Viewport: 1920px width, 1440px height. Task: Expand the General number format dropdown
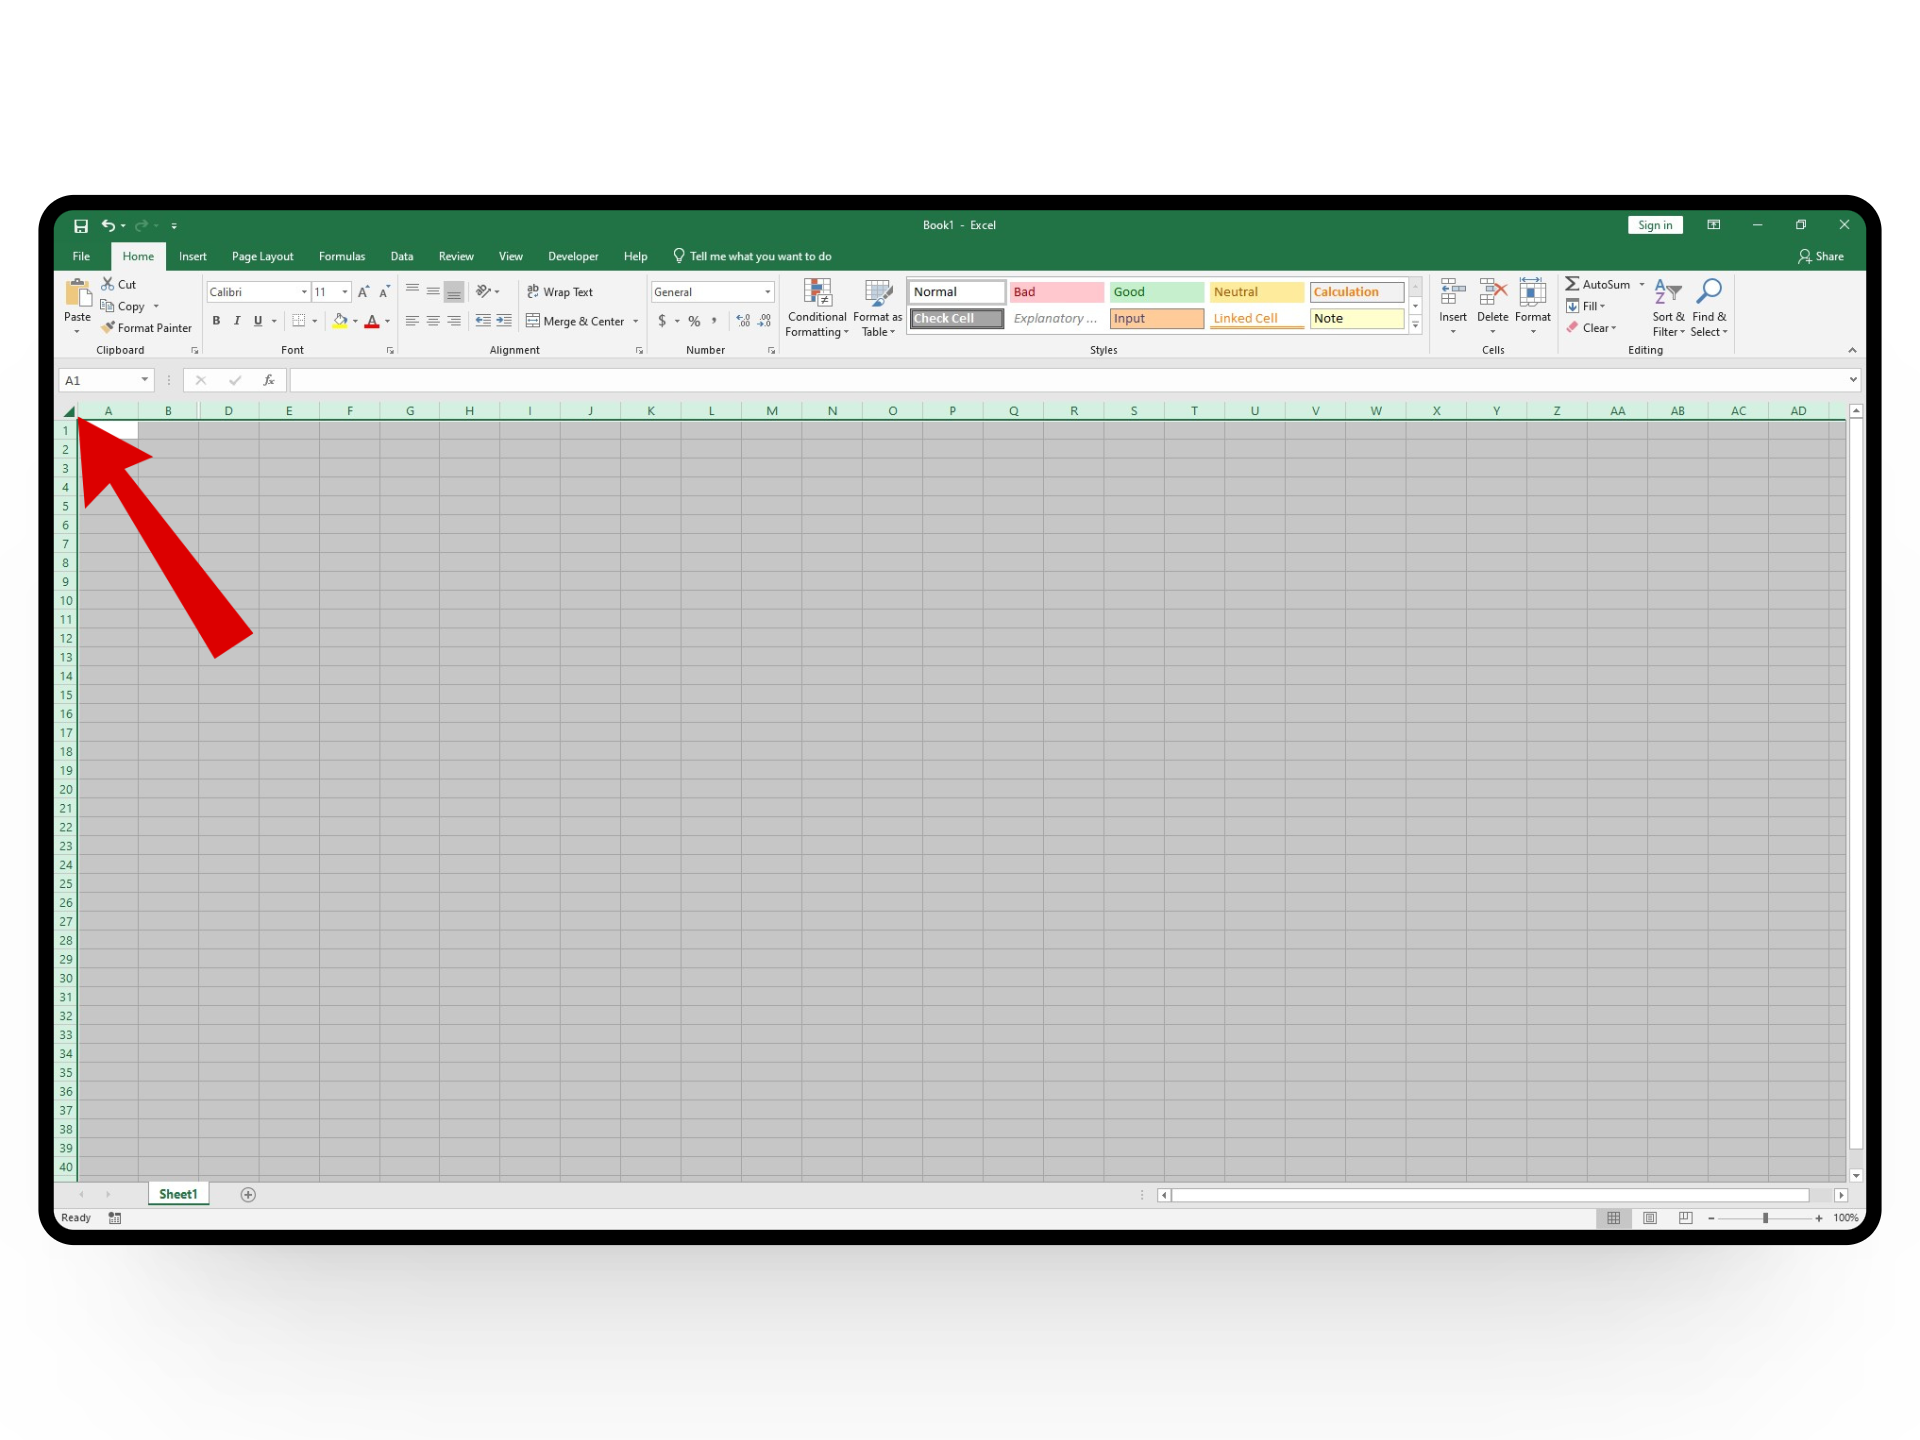tap(767, 292)
